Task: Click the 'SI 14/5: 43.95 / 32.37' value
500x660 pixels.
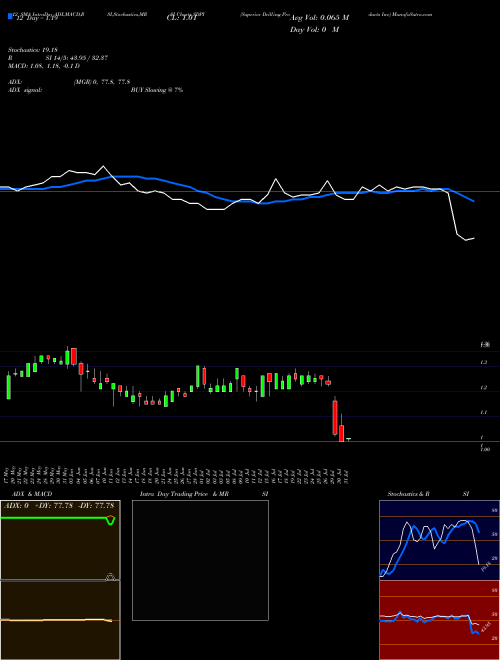Action: point(77,58)
